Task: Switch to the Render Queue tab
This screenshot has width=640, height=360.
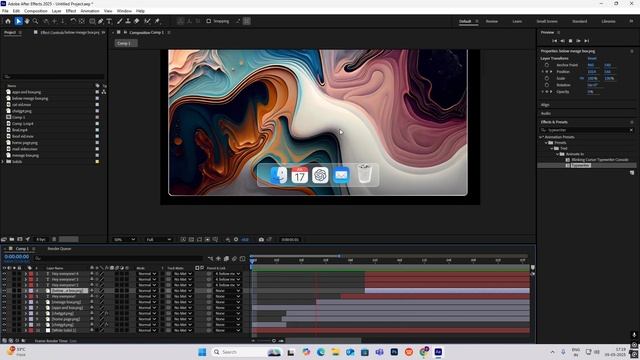Action: [x=59, y=249]
